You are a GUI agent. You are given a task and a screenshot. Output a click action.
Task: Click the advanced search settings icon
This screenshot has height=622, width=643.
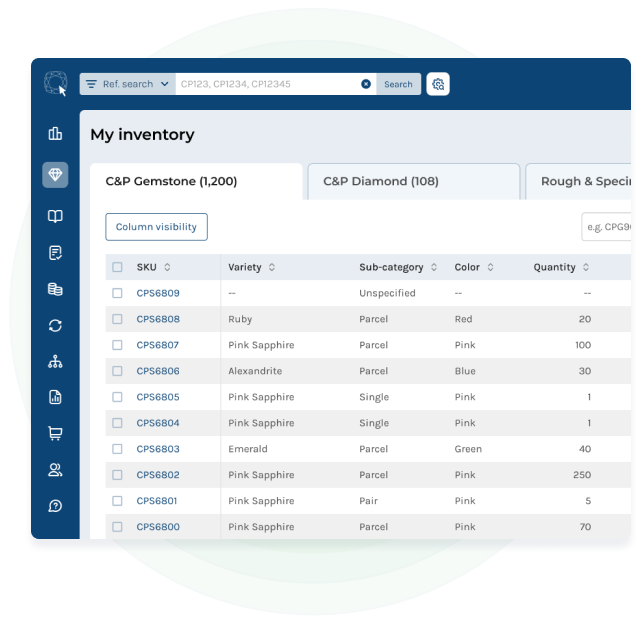(438, 84)
